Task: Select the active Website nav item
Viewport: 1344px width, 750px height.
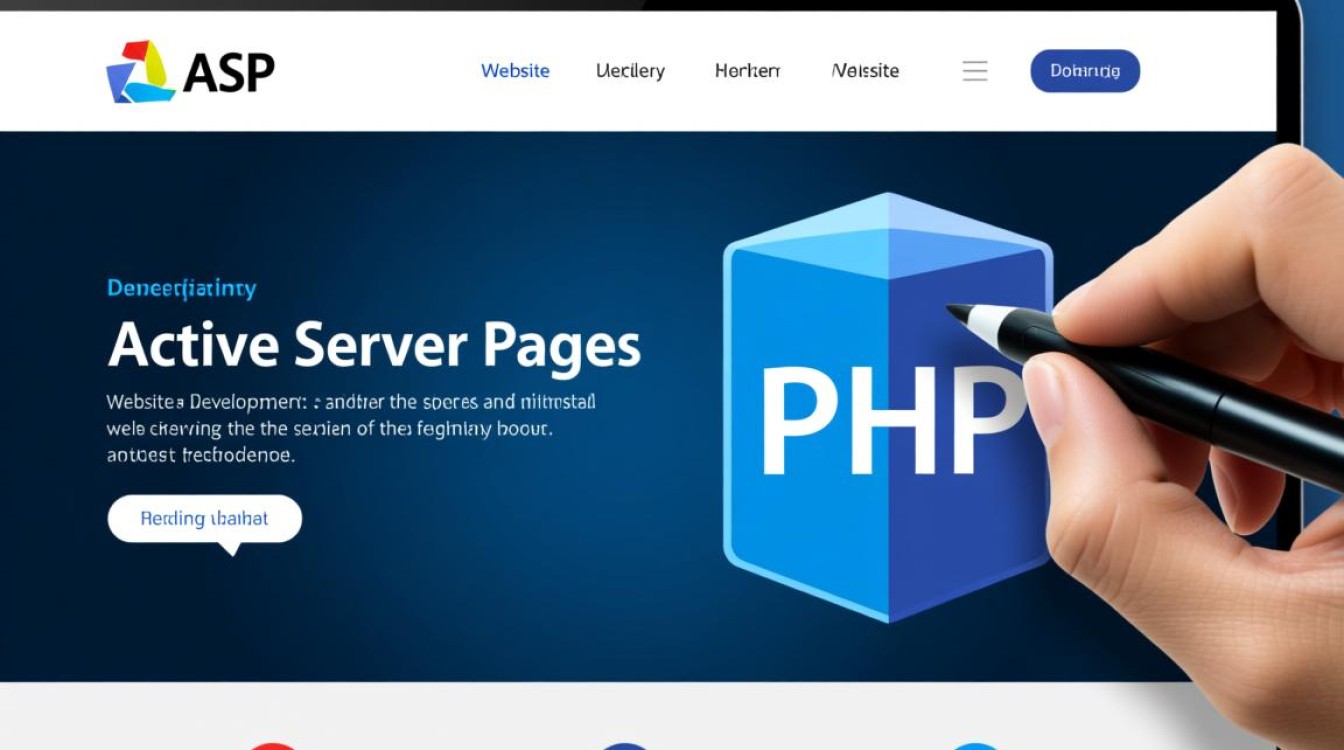Action: coord(515,71)
